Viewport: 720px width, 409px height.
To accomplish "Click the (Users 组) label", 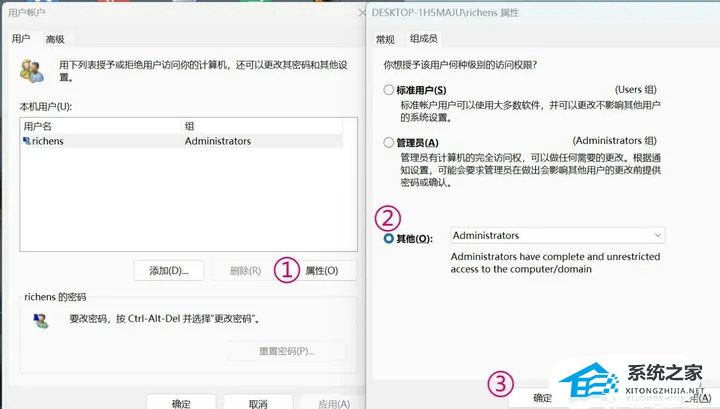I will pyautogui.click(x=636, y=90).
